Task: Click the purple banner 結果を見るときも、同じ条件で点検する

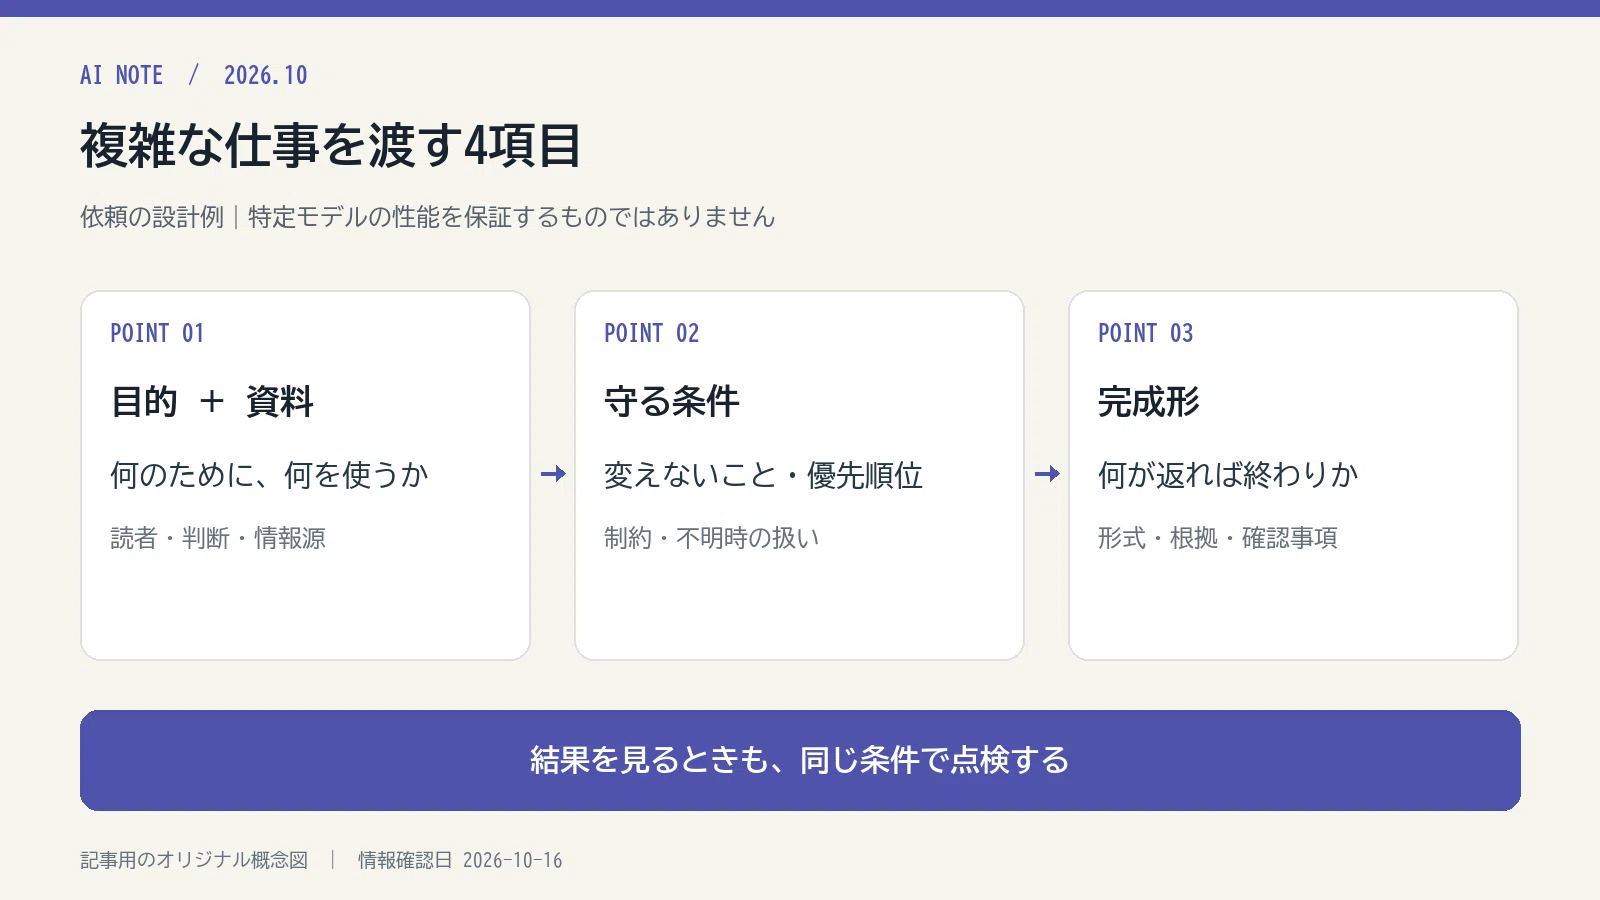Action: [800, 760]
